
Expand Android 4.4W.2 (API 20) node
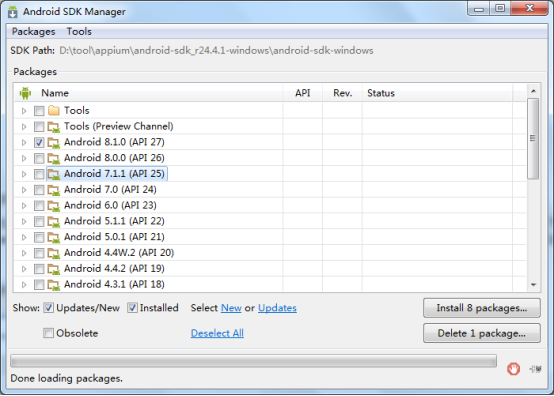(24, 253)
